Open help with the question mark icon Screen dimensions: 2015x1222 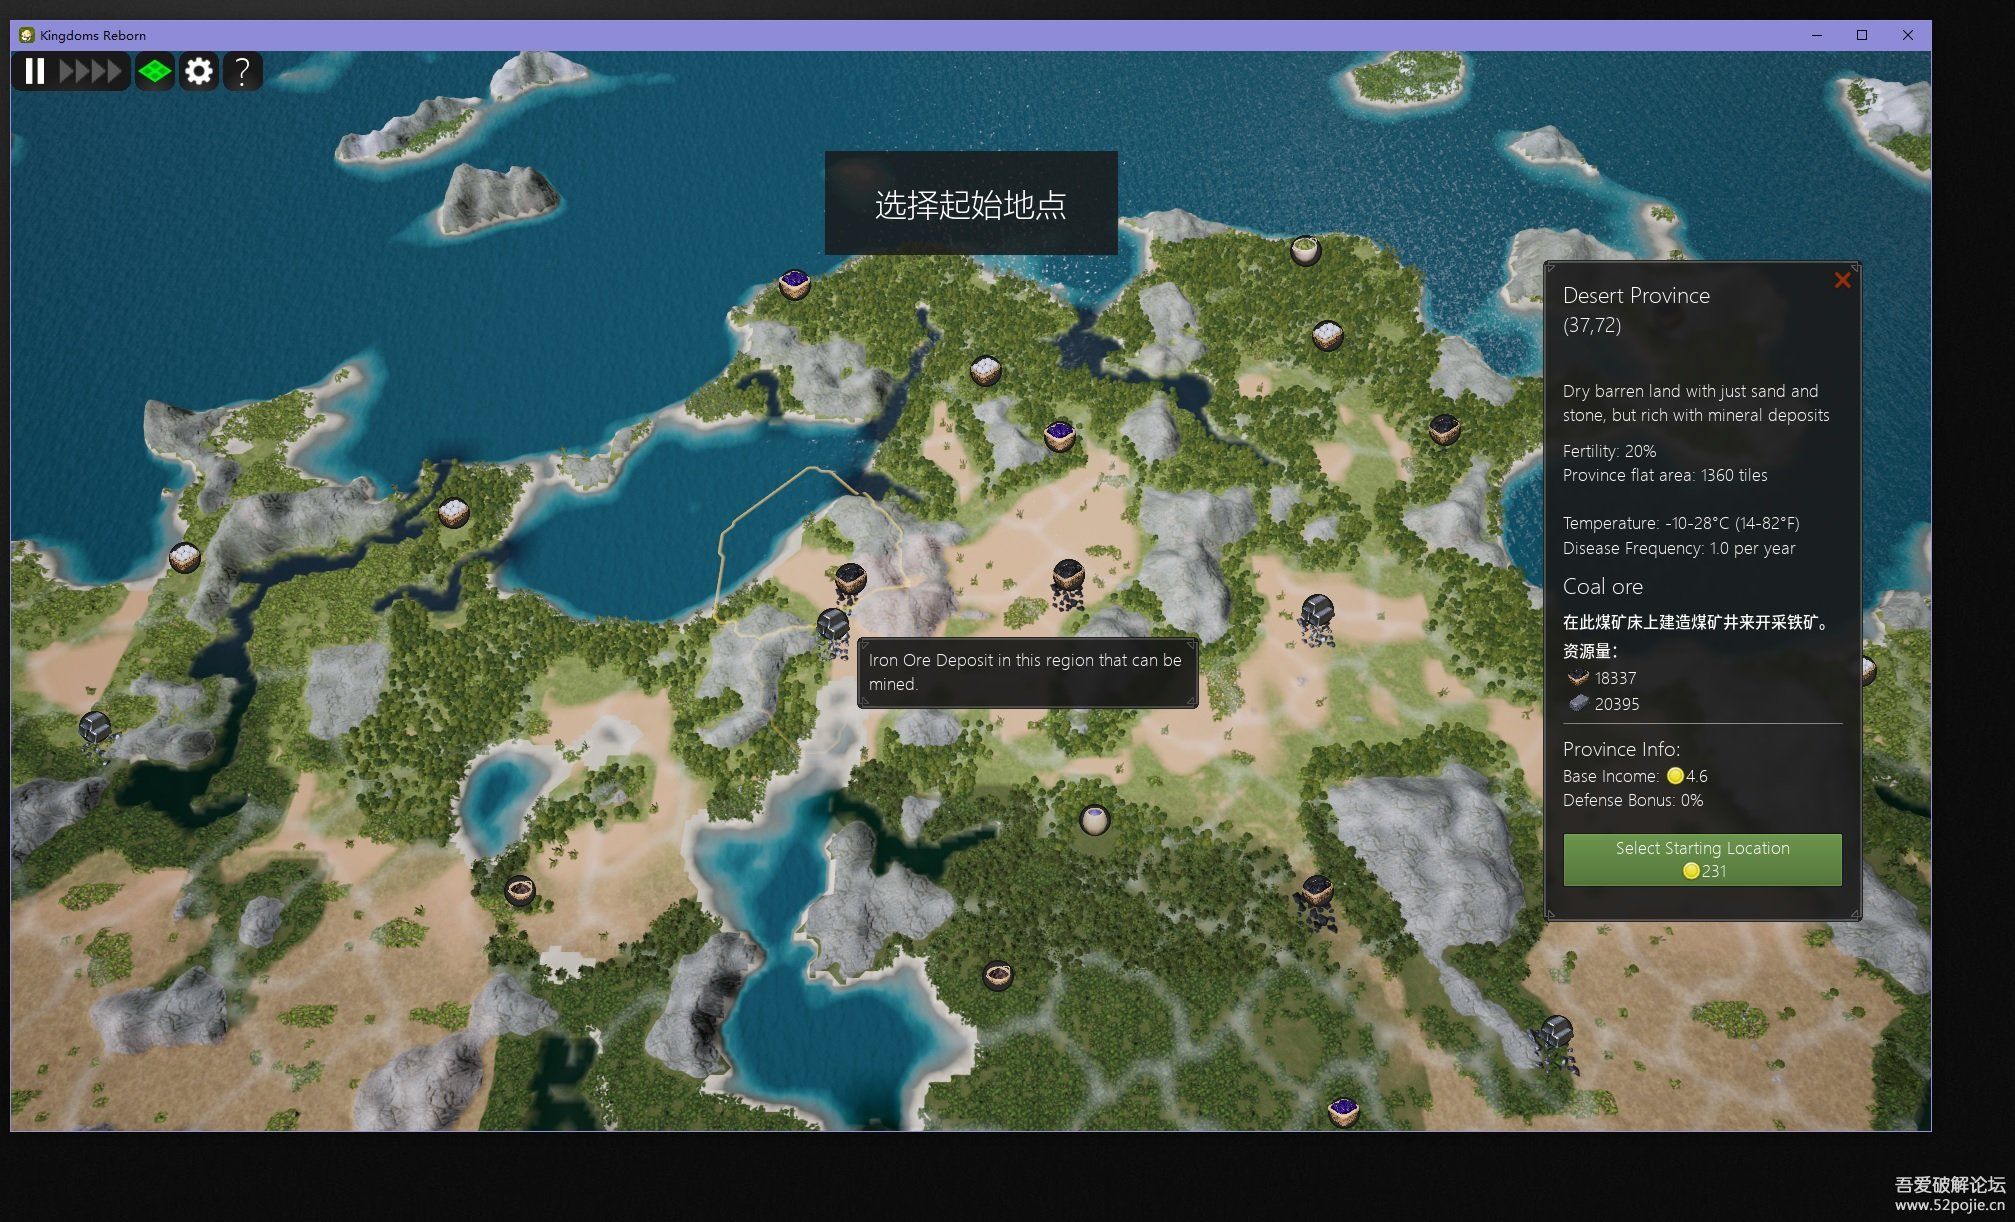[242, 71]
